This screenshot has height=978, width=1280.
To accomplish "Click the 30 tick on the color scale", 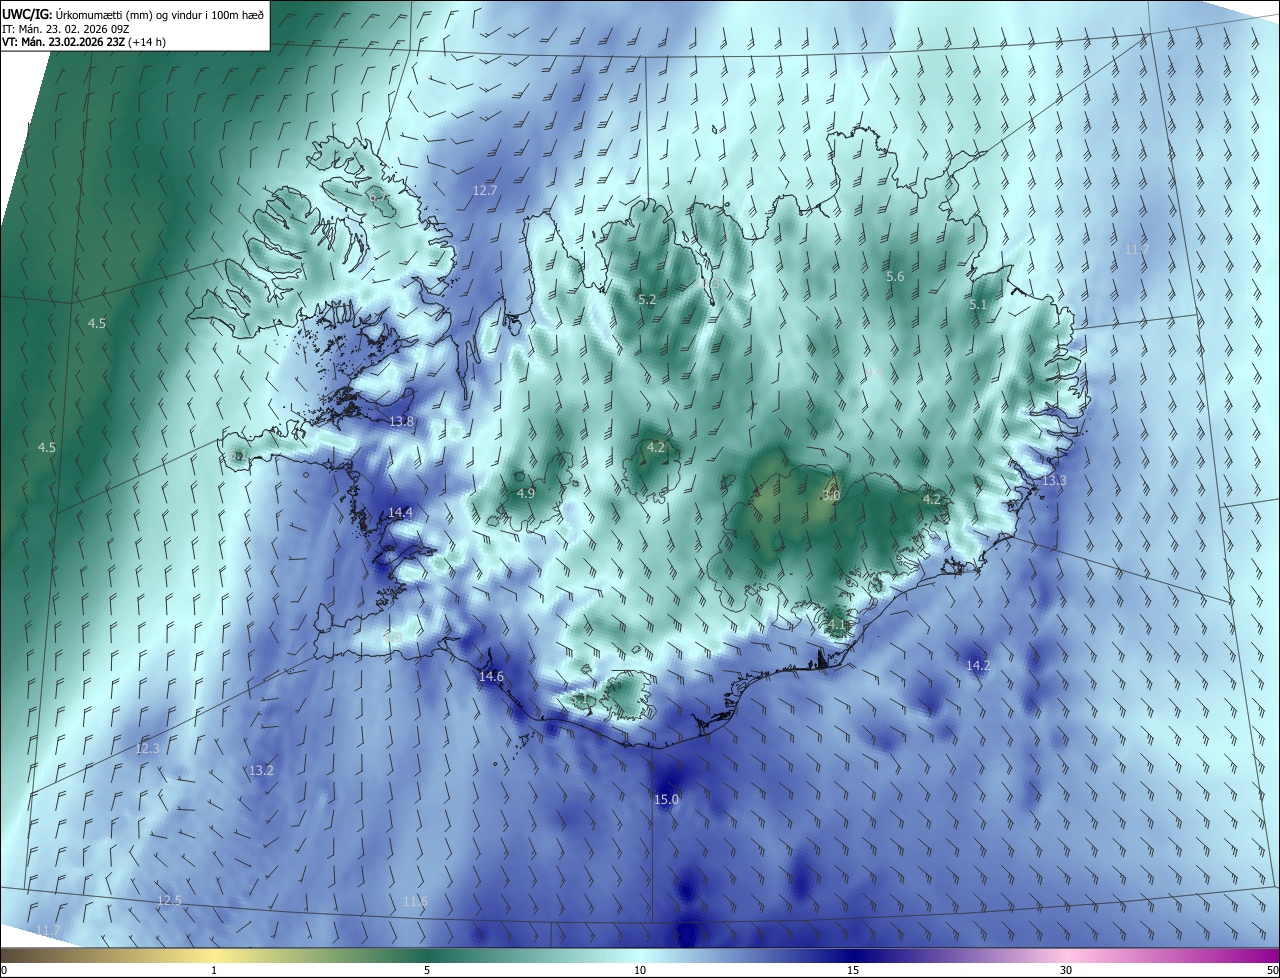I will 1066,970.
